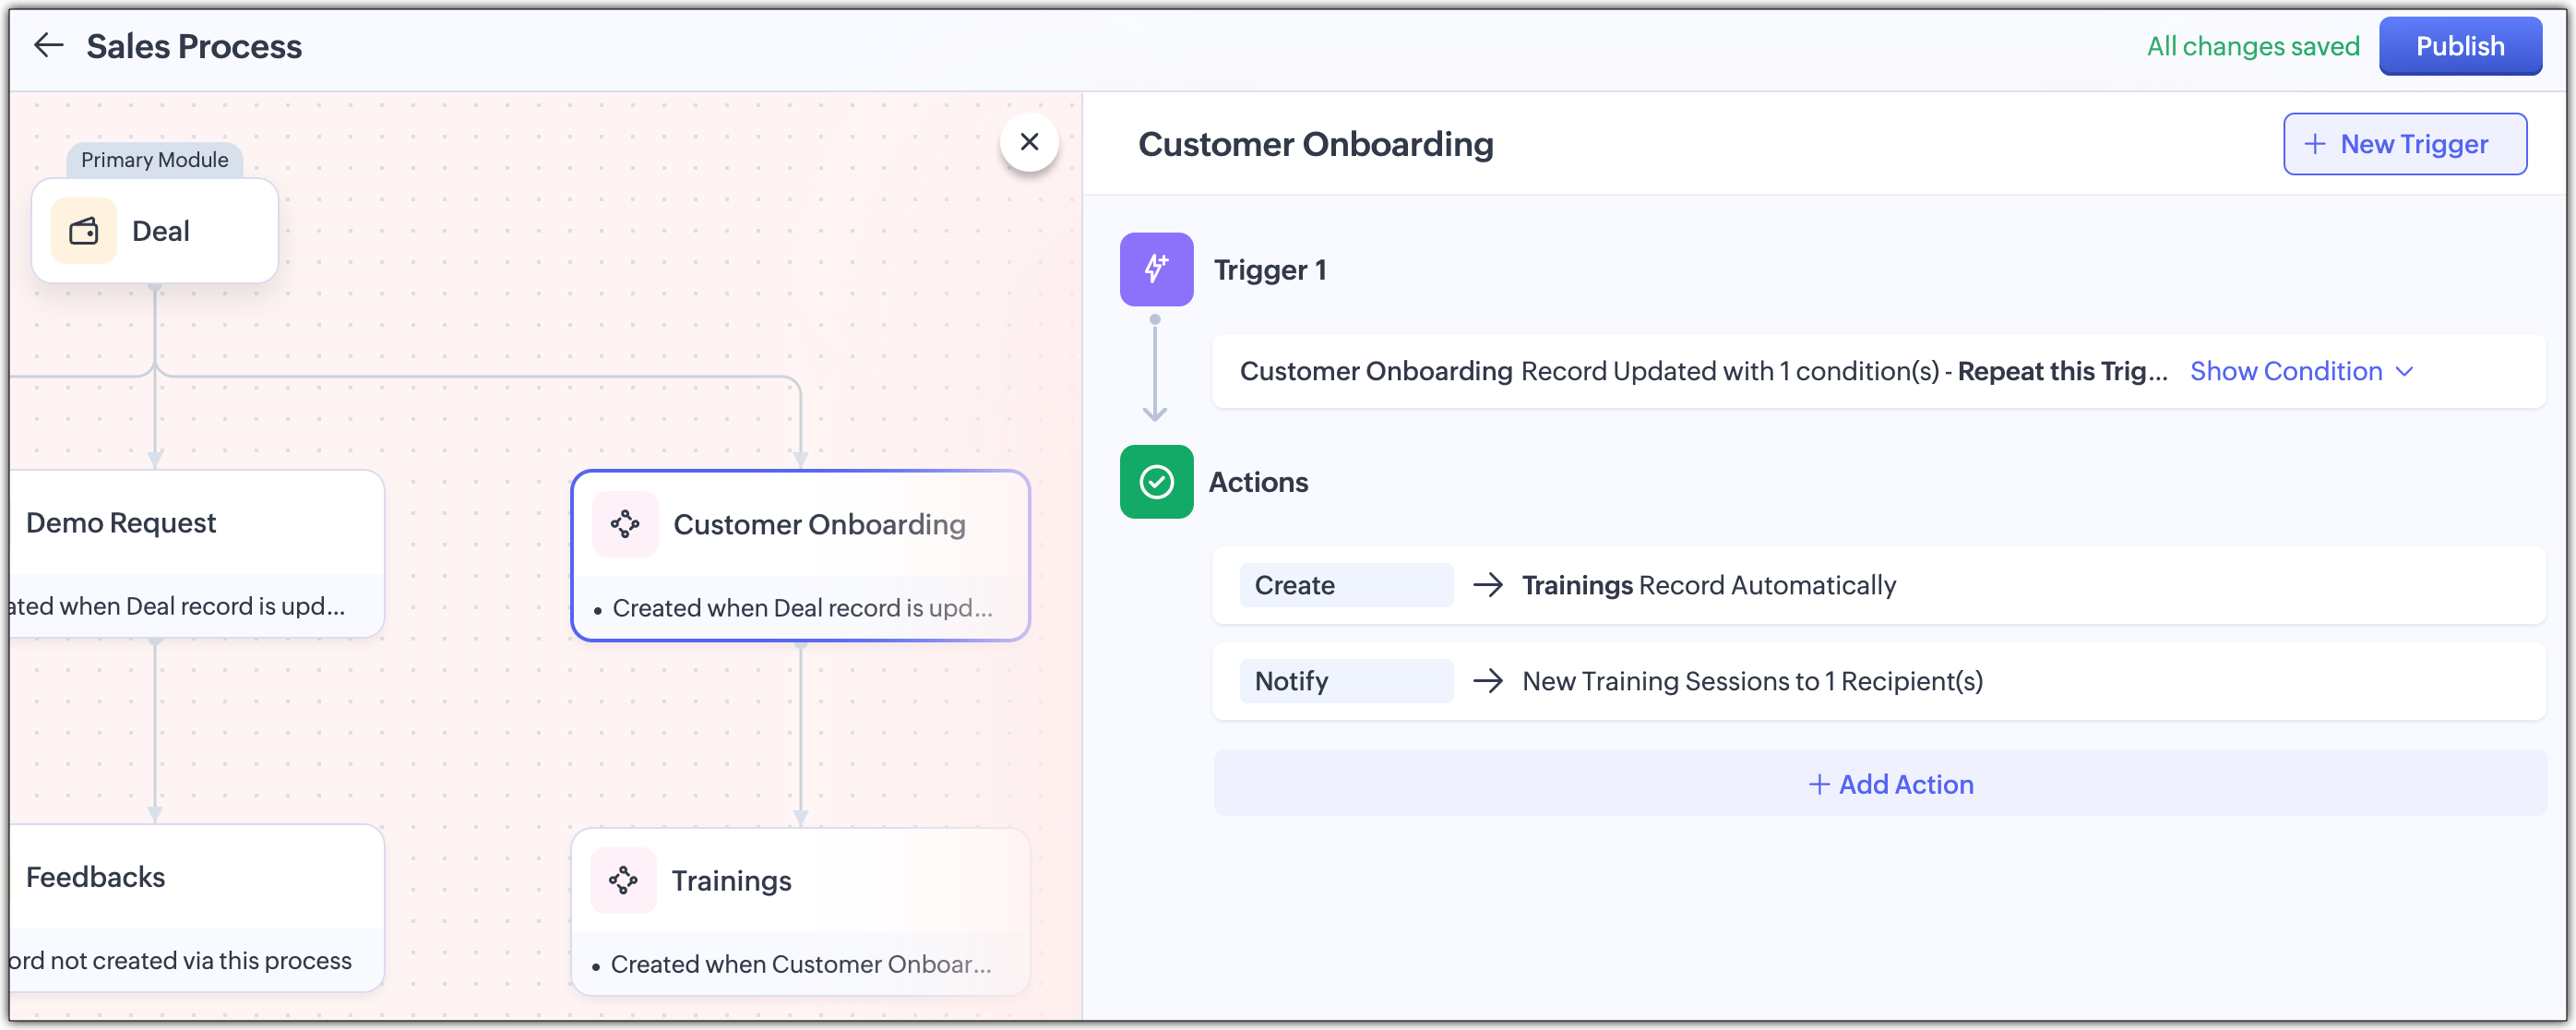Select the Feedbacks node
Screen dimensions: 2576x1030
(x=96, y=877)
